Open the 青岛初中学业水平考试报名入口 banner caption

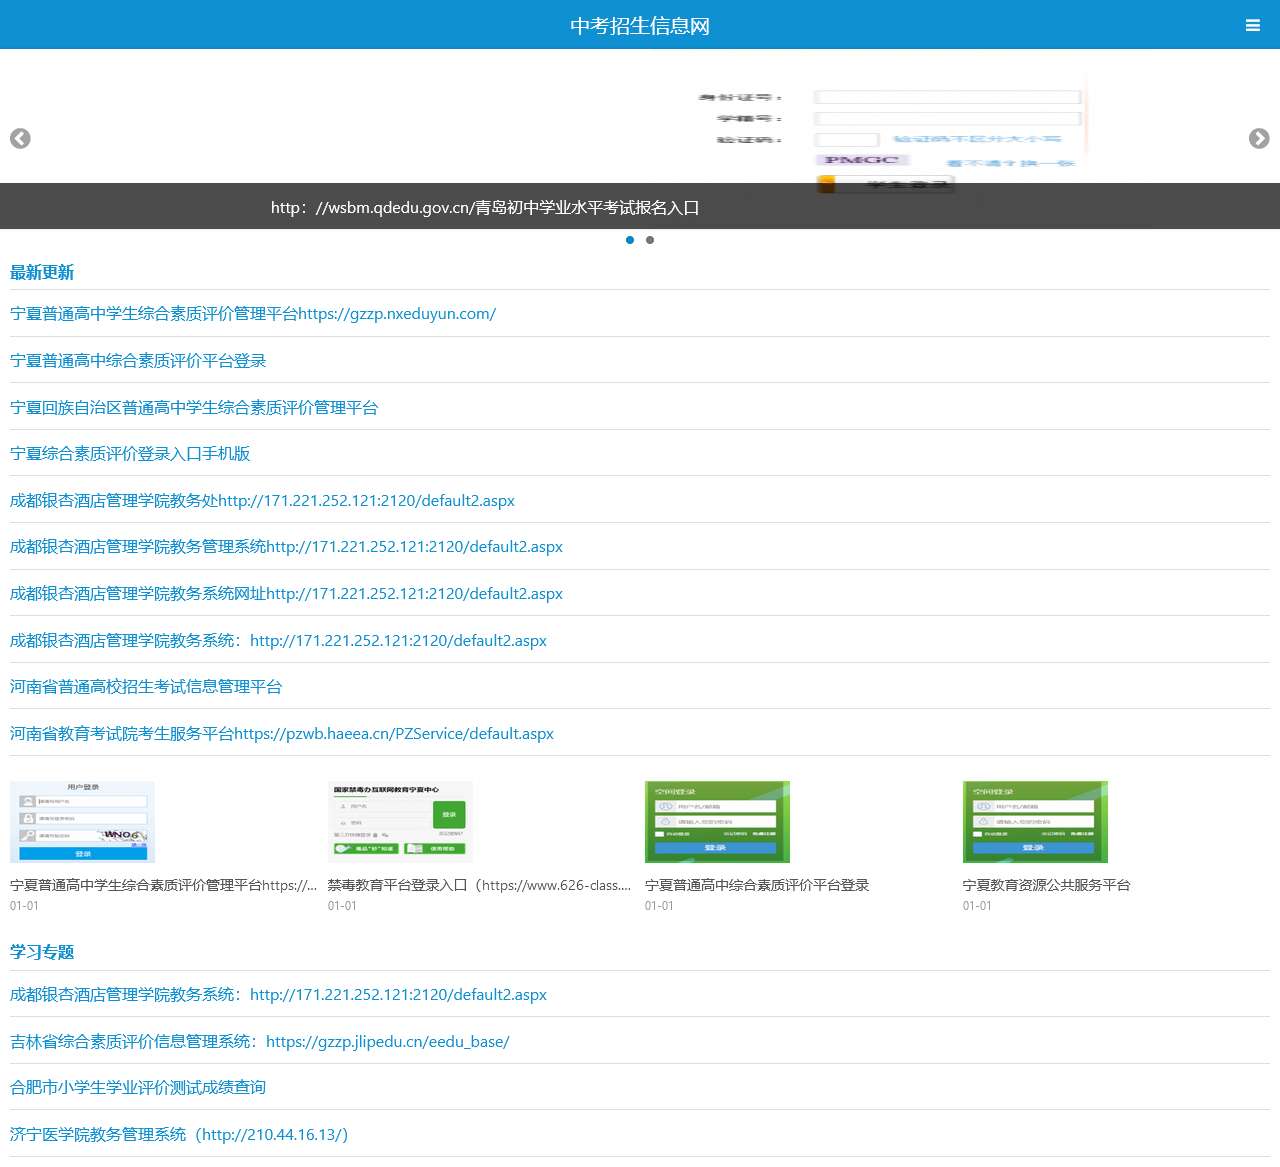[x=485, y=208]
